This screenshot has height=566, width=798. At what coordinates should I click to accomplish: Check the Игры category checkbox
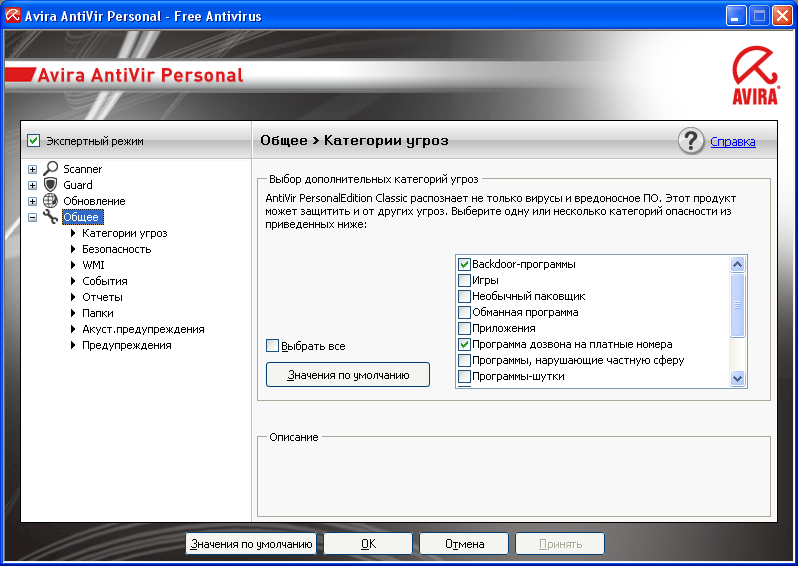464,280
